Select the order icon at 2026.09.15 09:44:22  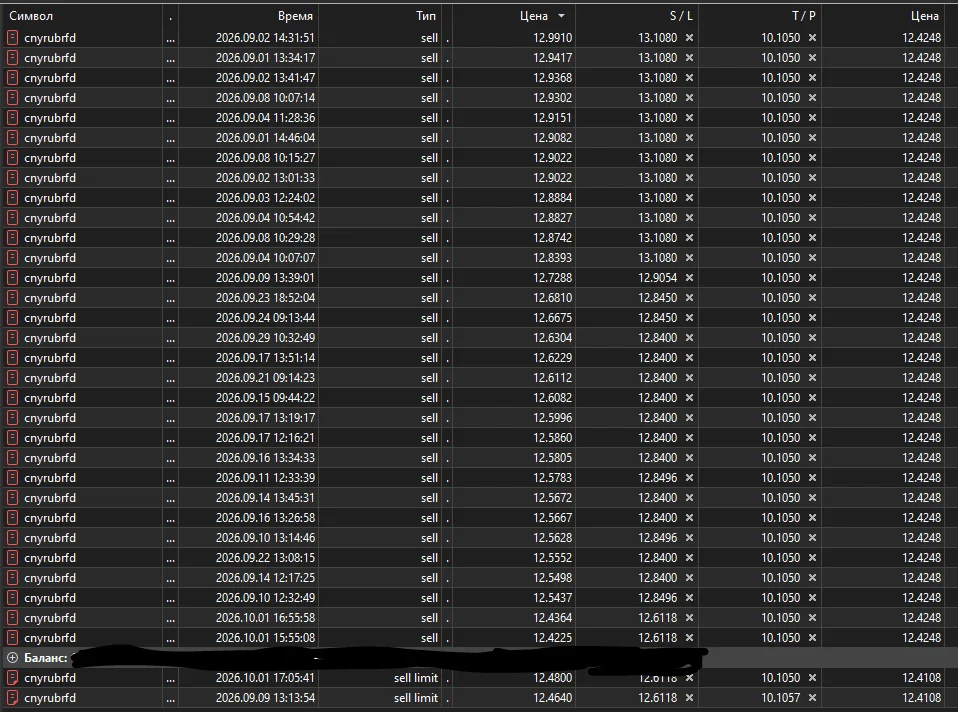click(x=12, y=398)
